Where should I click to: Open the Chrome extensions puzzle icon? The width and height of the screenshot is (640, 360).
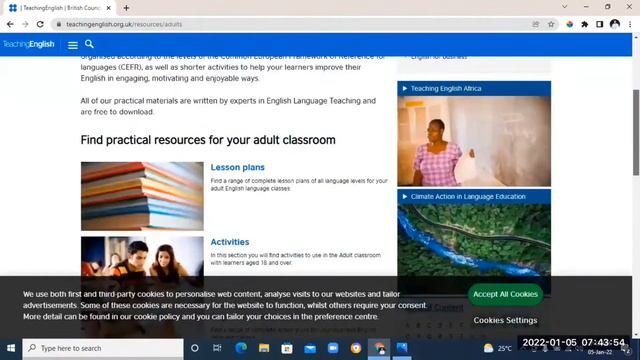(584, 24)
